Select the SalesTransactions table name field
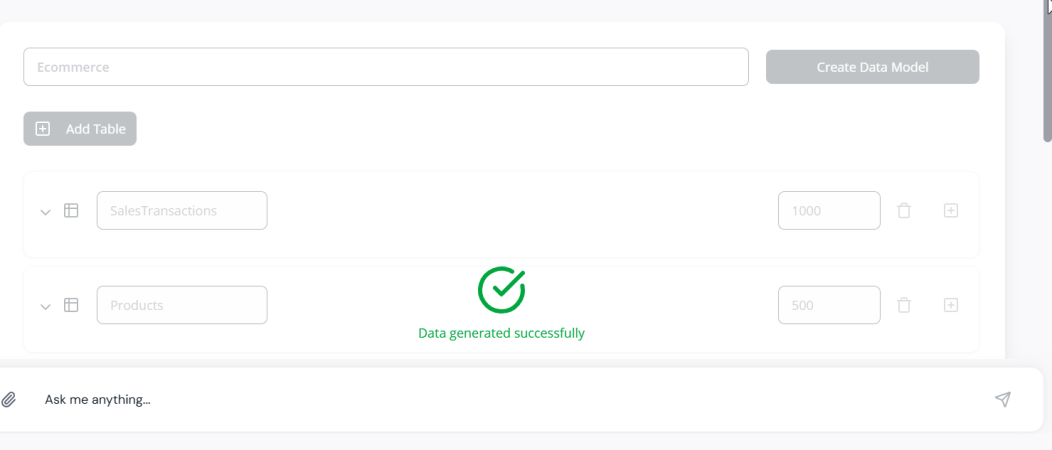The width and height of the screenshot is (1052, 450). point(182,211)
